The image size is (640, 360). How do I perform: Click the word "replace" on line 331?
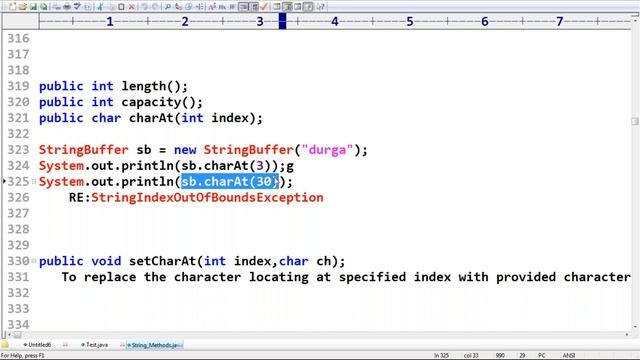[110, 277]
